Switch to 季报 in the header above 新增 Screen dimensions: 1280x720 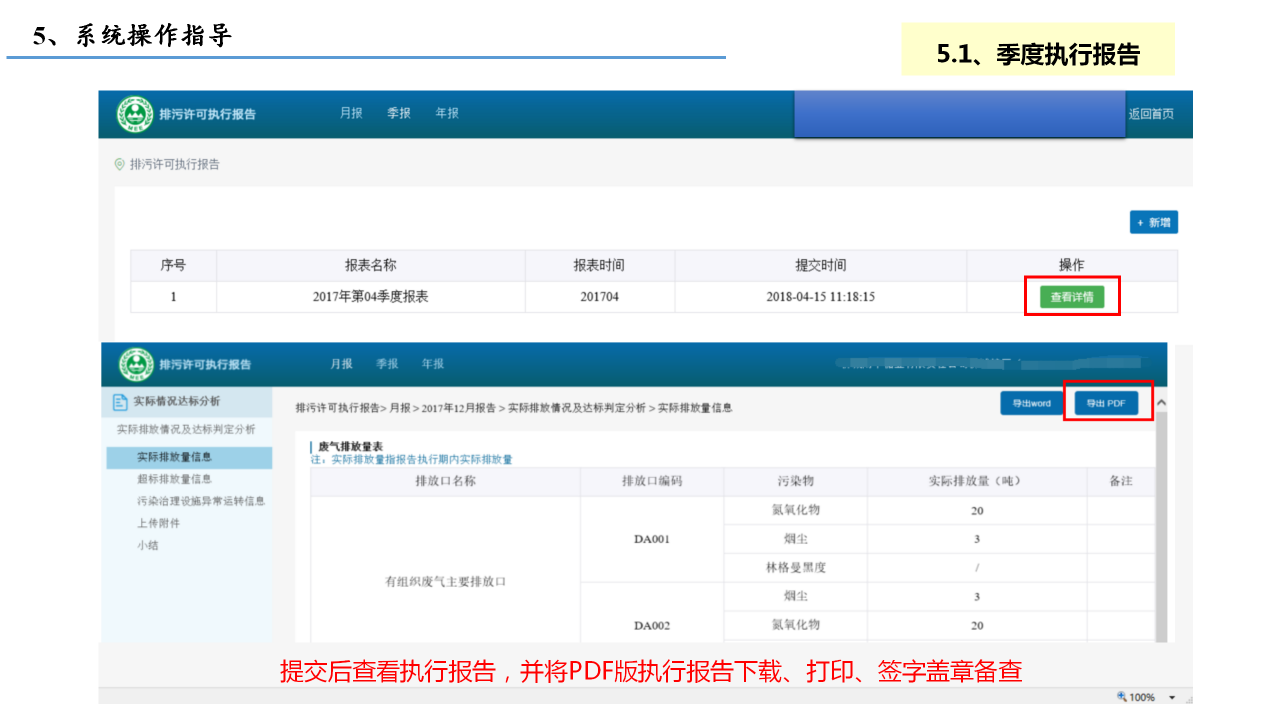coord(399,113)
